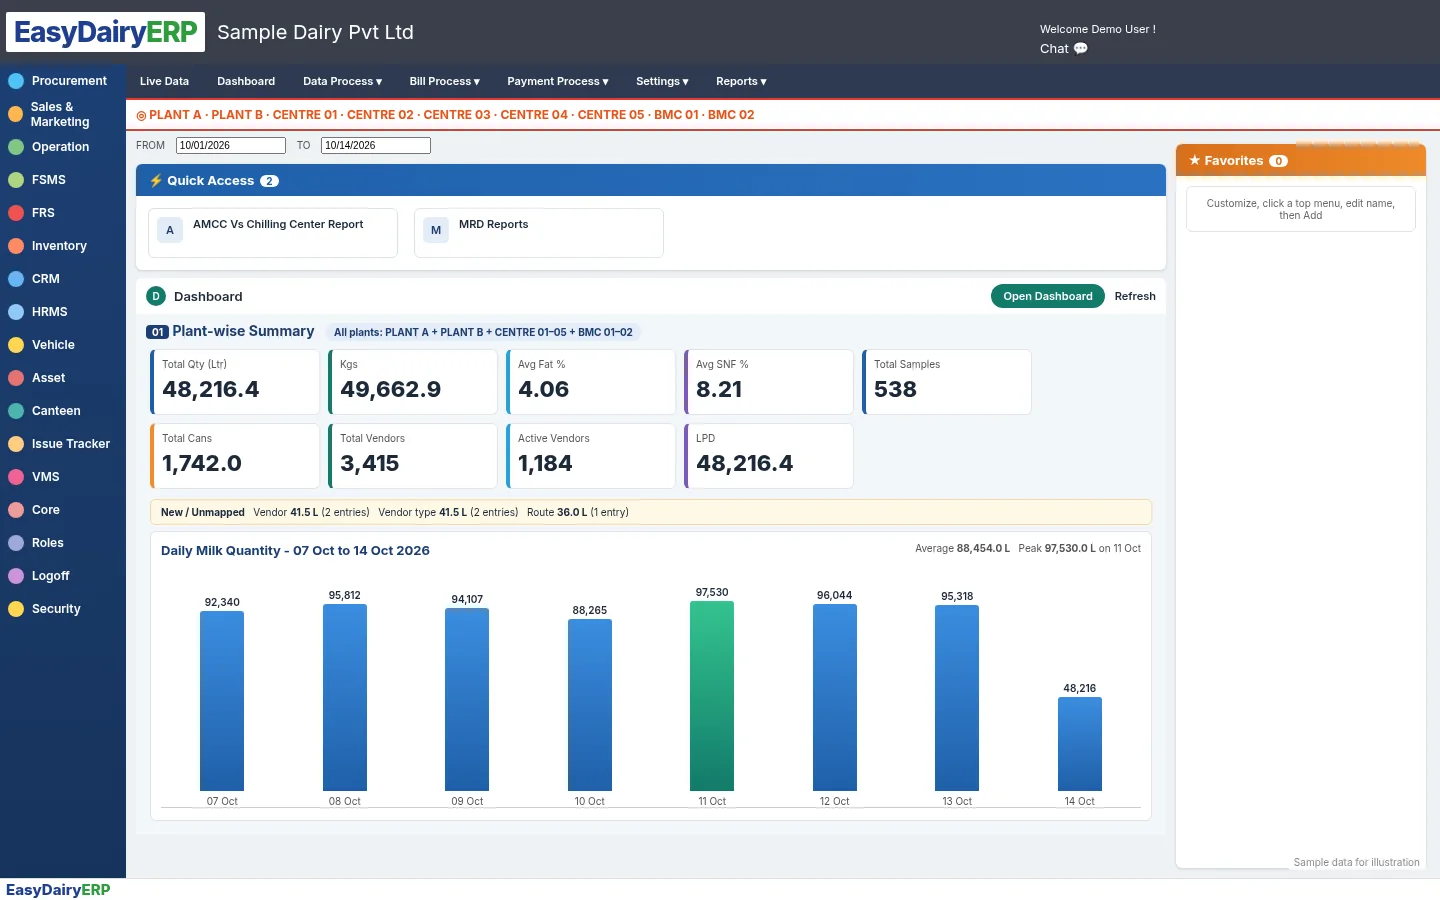The width and height of the screenshot is (1440, 900).
Task: Open the Payment Process dropdown
Action: click(558, 82)
